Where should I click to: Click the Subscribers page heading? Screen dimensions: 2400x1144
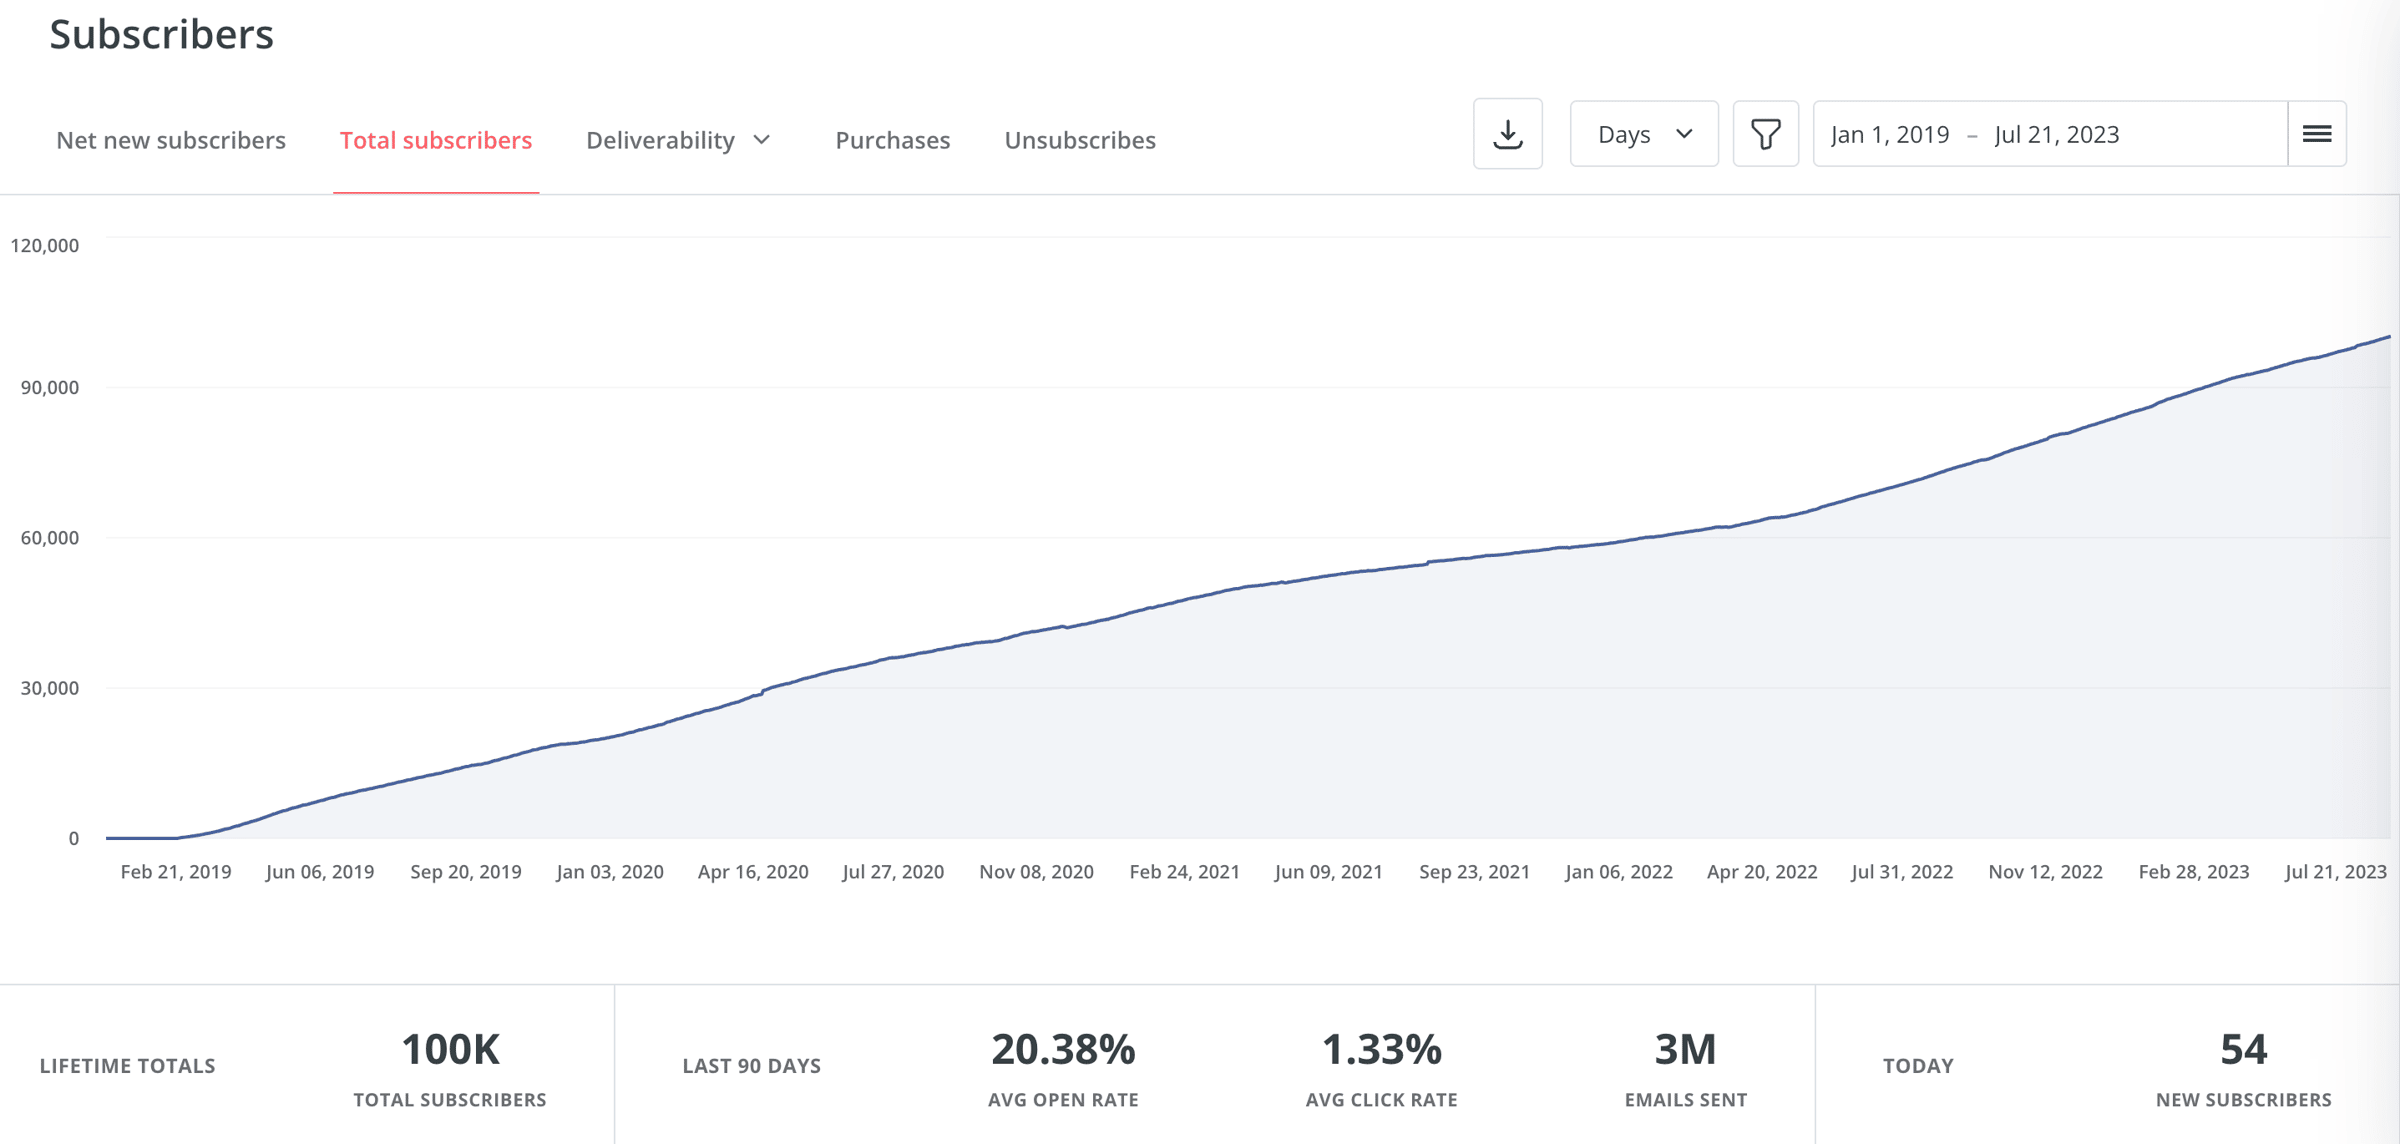coord(162,35)
